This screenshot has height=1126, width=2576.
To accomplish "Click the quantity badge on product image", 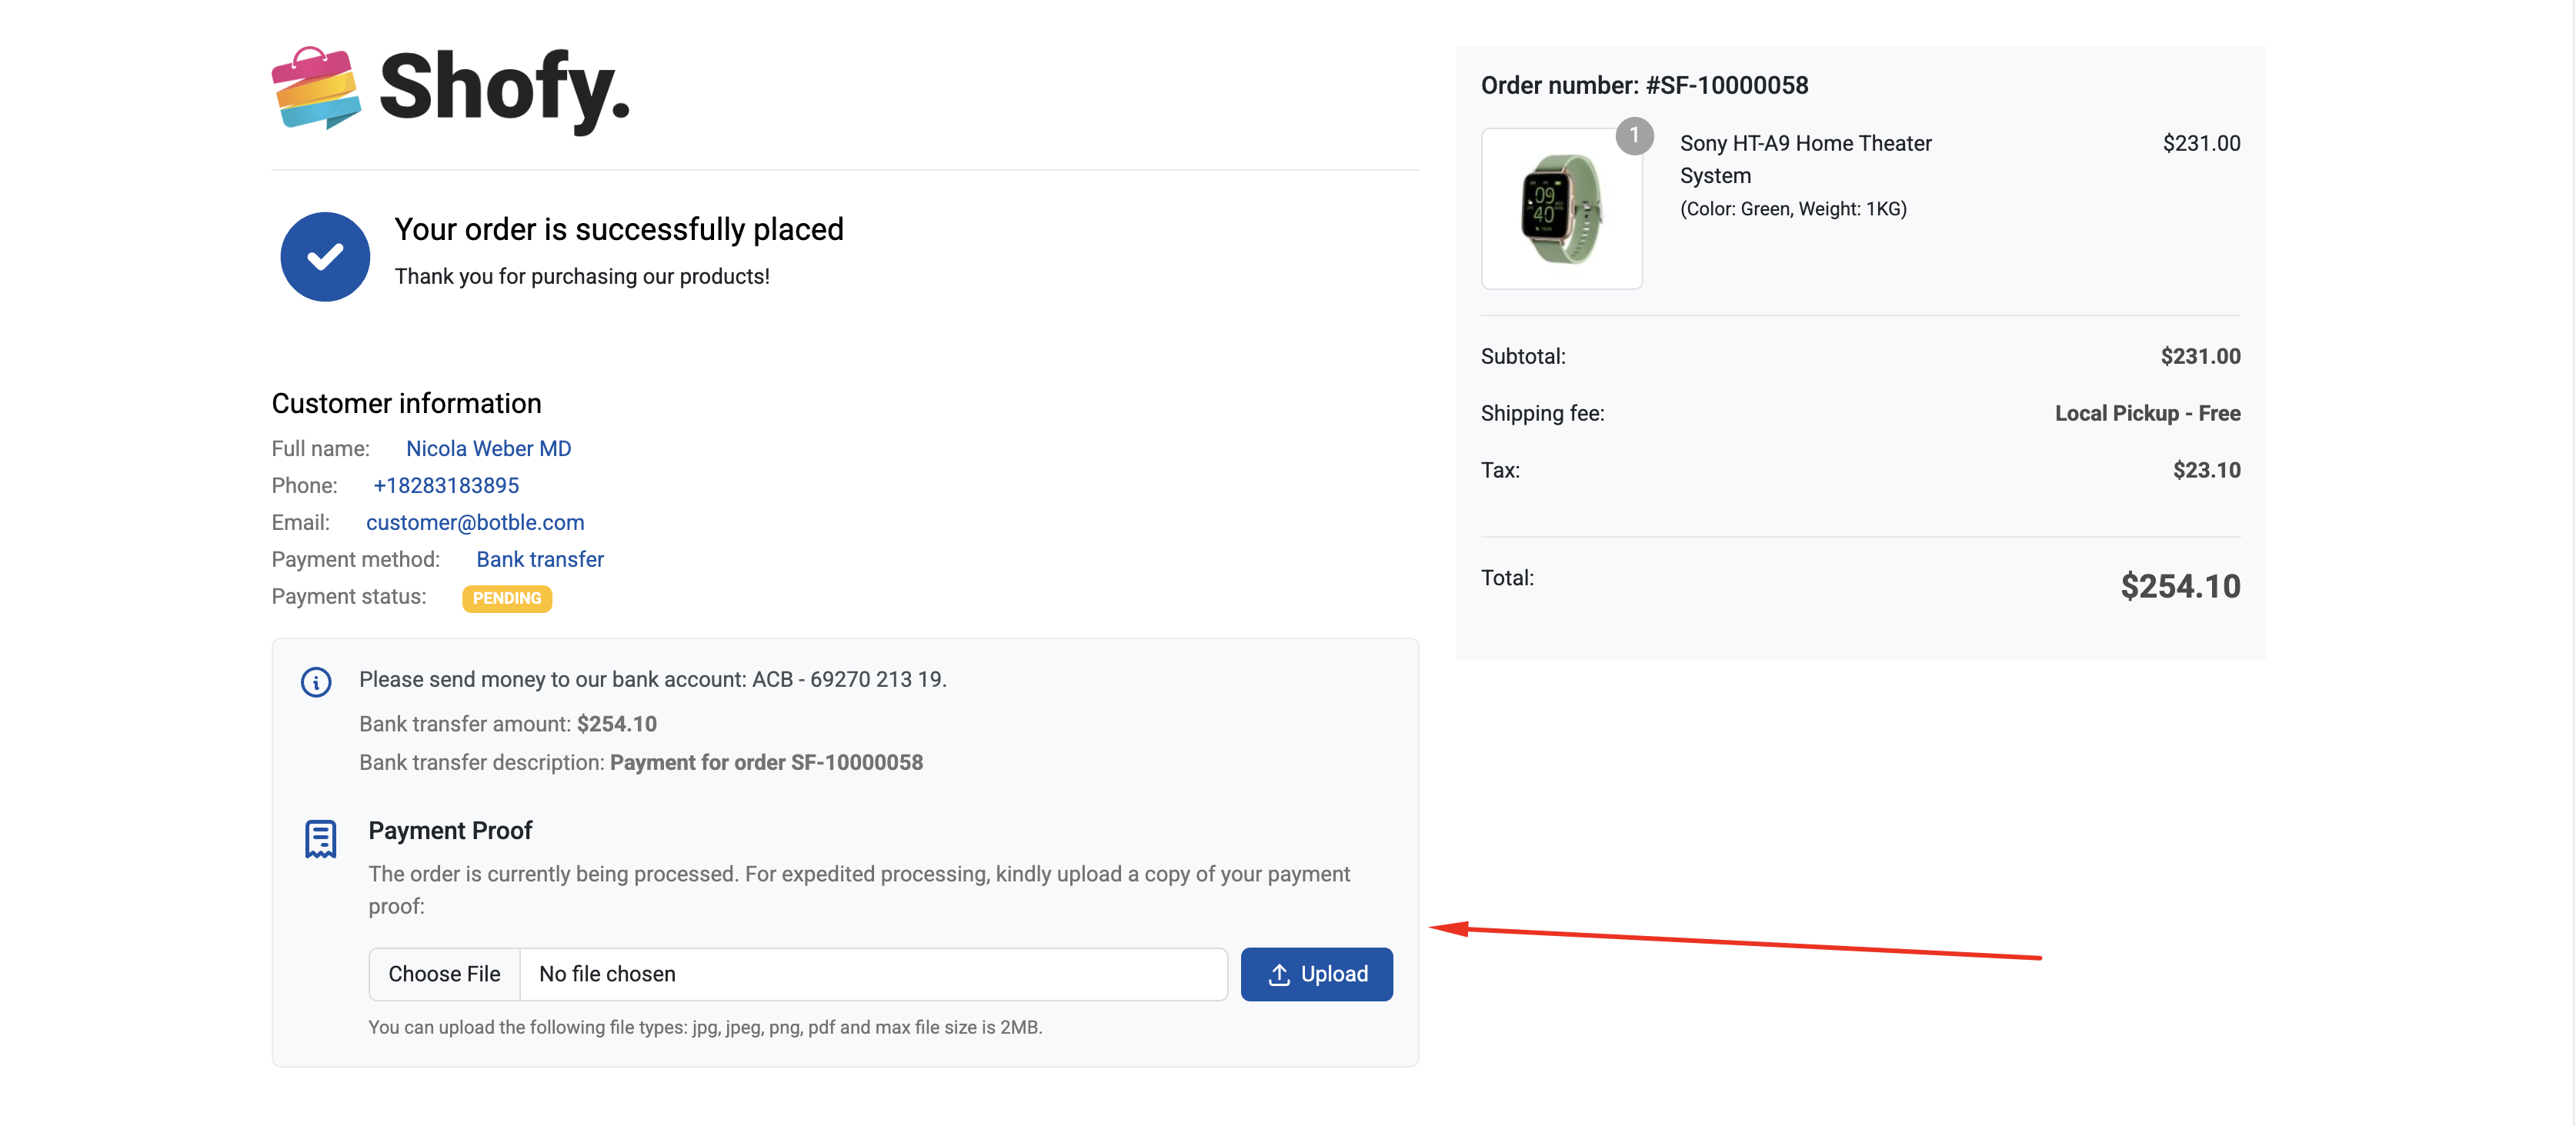I will (x=1634, y=135).
